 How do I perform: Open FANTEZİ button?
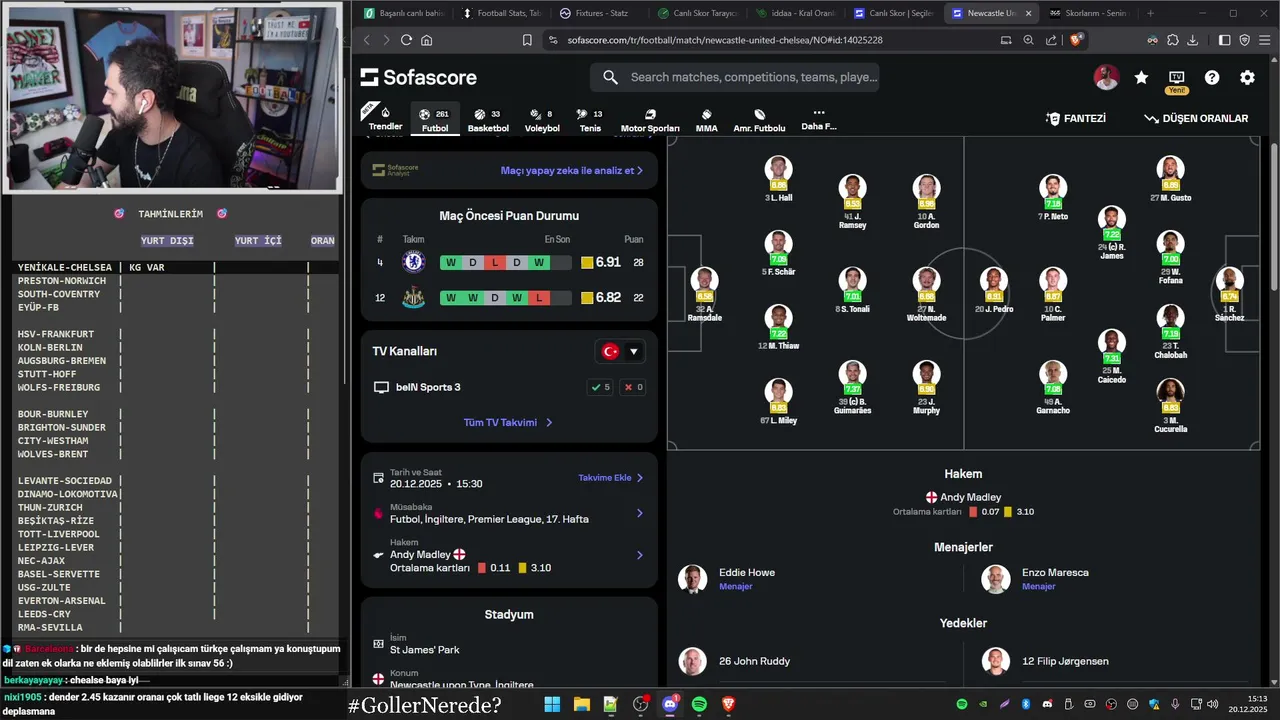[1076, 118]
